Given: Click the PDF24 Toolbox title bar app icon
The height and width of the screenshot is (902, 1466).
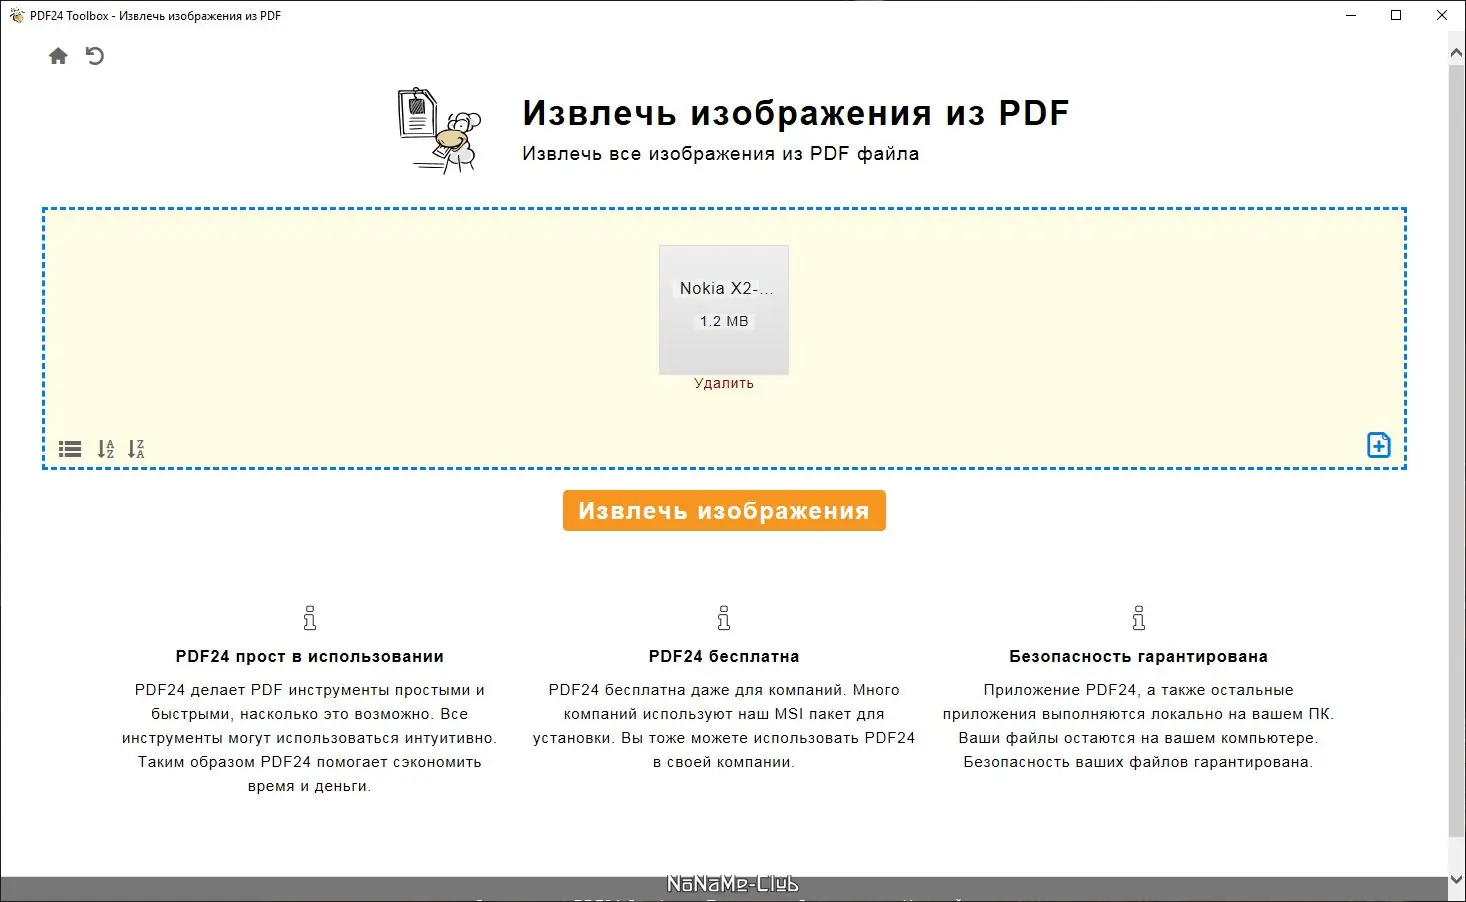Looking at the screenshot, I should 16,15.
